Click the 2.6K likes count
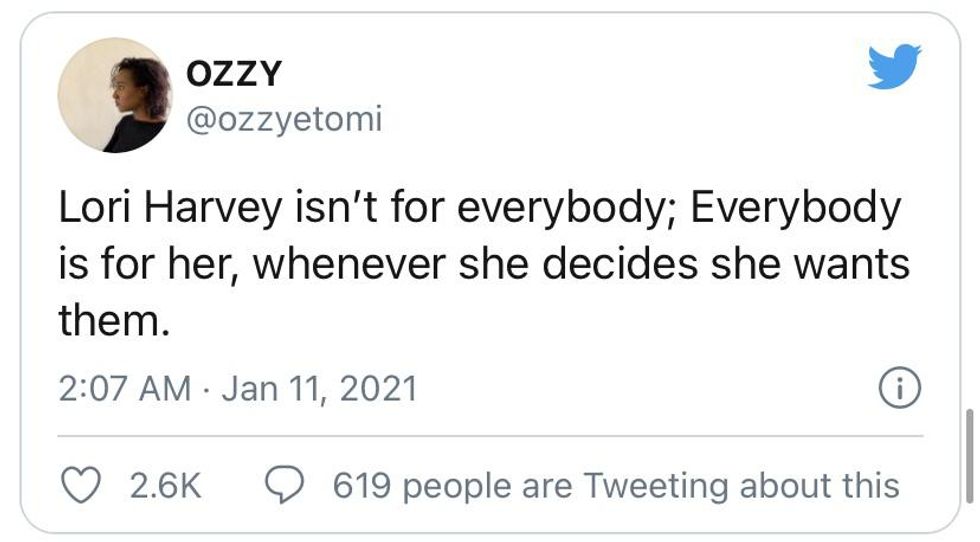This screenshot has height=542, width=980. (166, 486)
